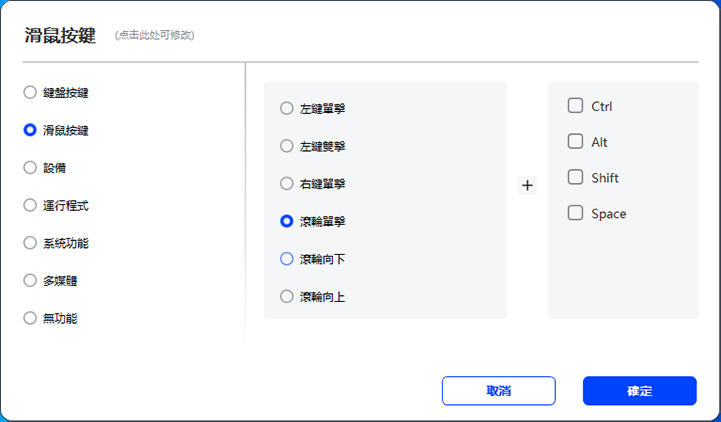Click the 點击此处可修改 title hint

pyautogui.click(x=154, y=35)
